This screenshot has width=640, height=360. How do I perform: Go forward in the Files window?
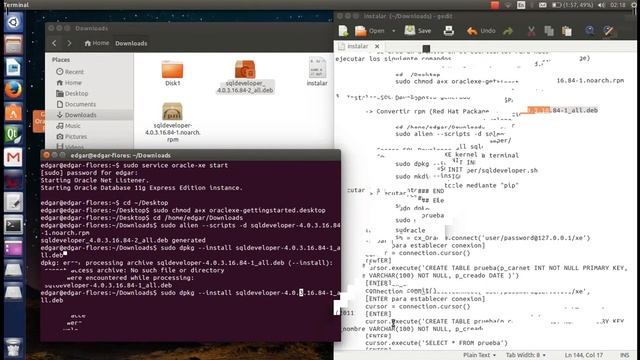(x=69, y=43)
